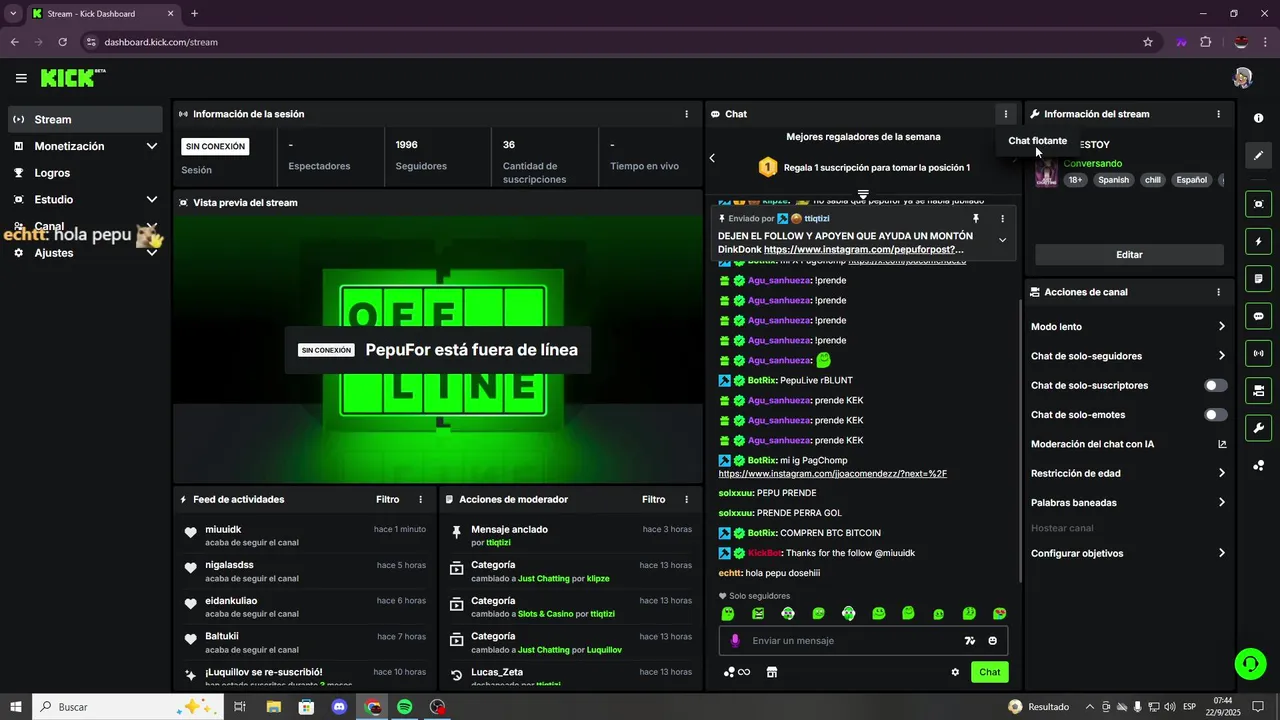Viewport: 1280px width, 720px height.
Task: Toggle Chat de solo-suscriptores switch
Action: point(1215,385)
